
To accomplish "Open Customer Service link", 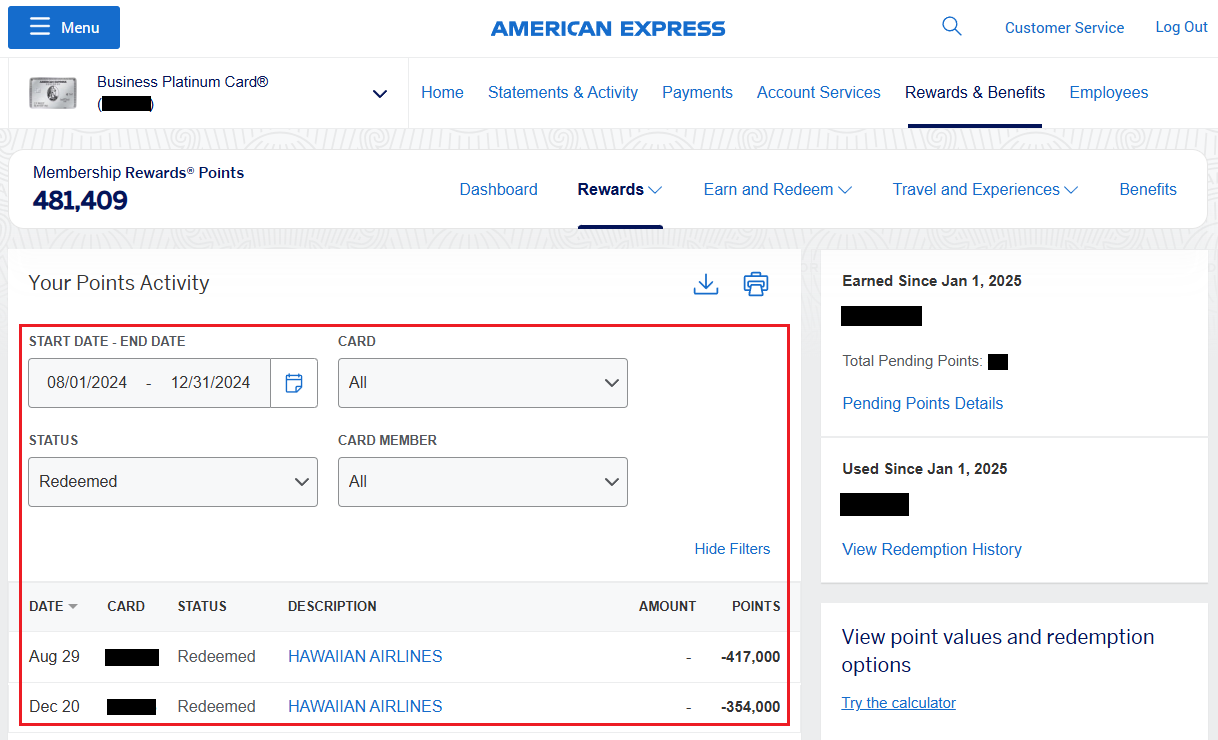I will 1065,28.
